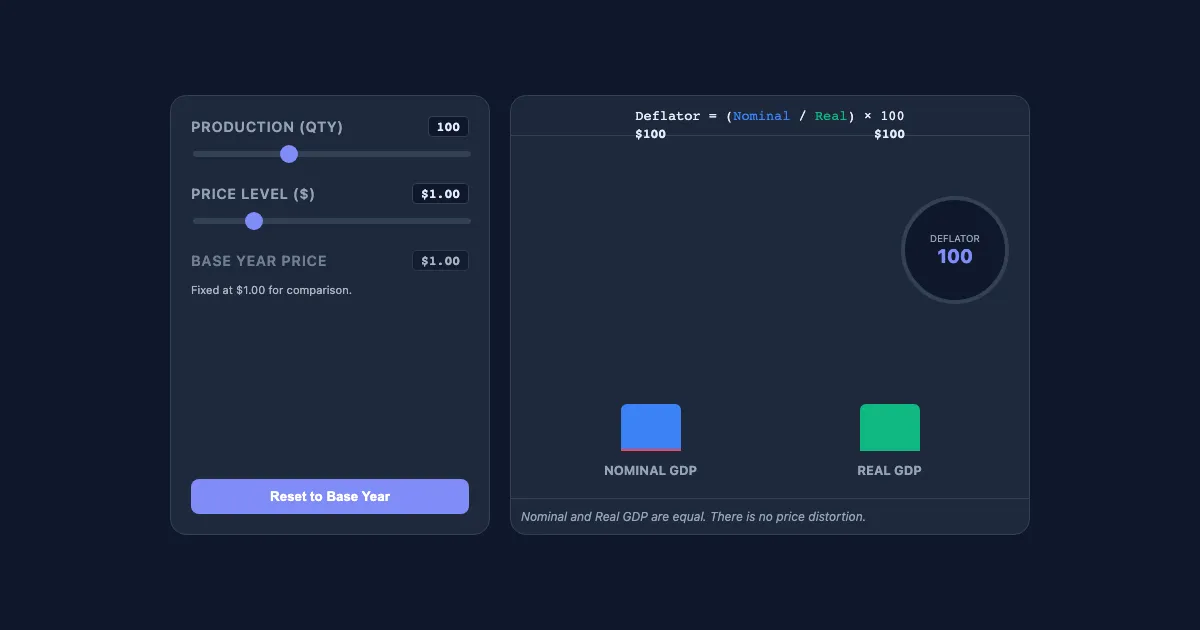Click the 'Nominal and Real GDP are equal' message
1200x630 pixels.
693,517
